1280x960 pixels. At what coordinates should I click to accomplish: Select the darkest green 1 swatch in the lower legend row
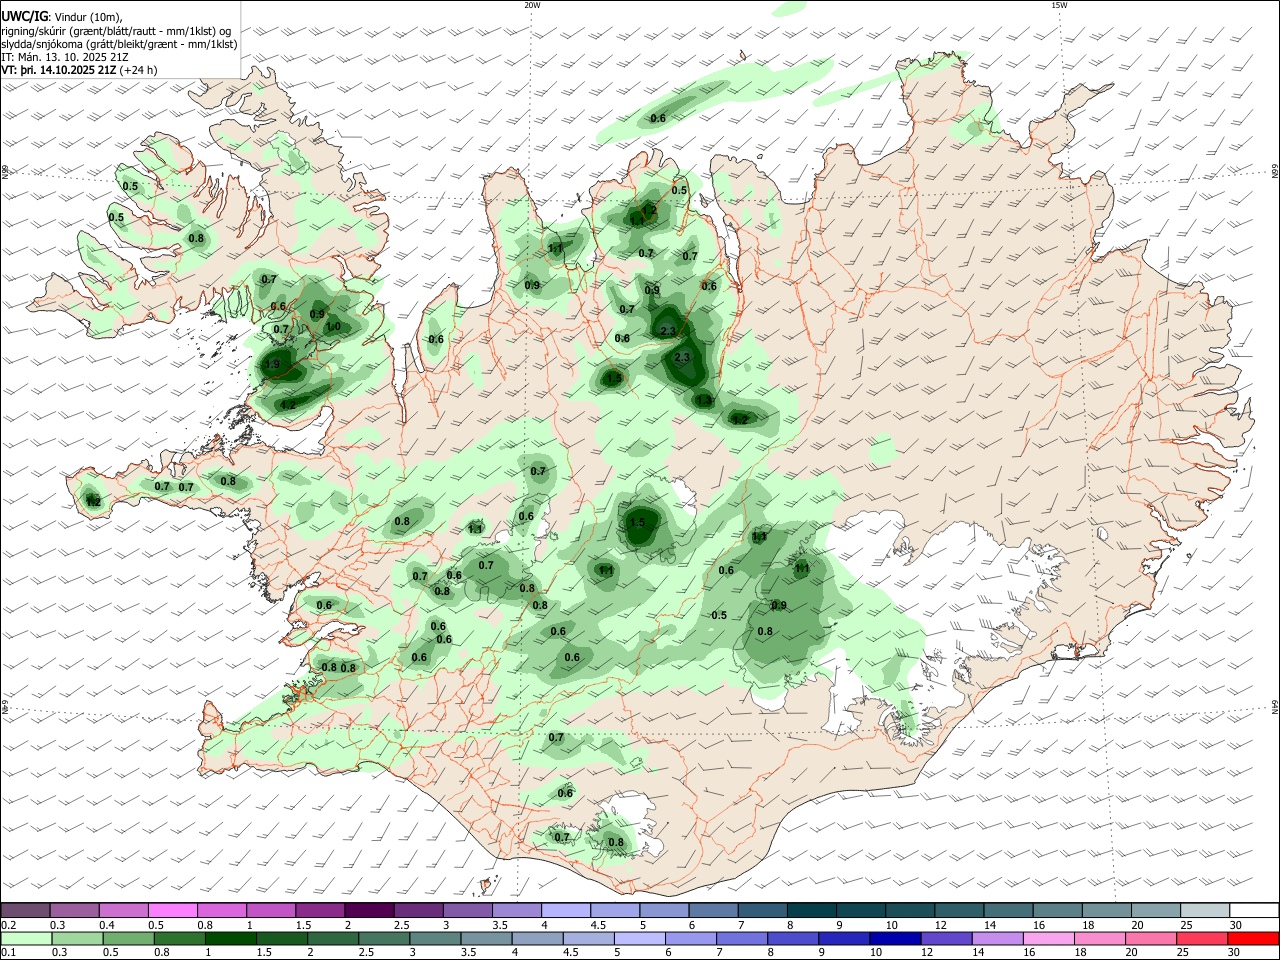pos(230,939)
